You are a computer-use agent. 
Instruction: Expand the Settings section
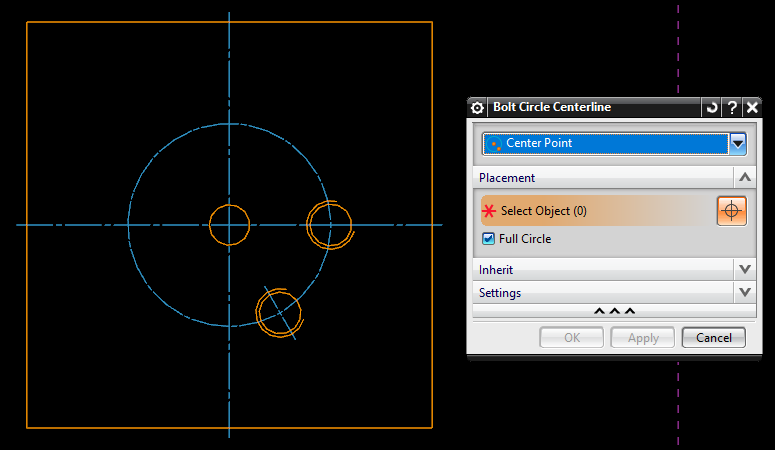[744, 293]
